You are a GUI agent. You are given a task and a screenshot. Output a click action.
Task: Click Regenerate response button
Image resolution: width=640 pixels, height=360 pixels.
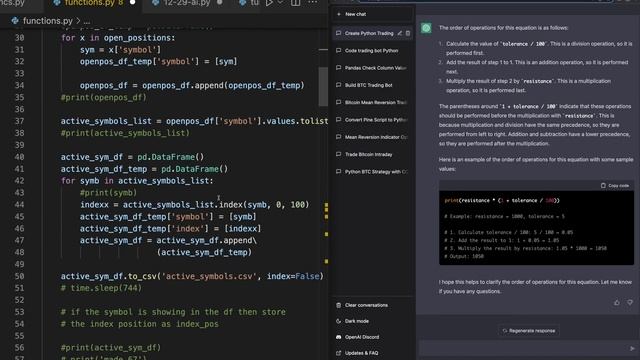pos(529,331)
